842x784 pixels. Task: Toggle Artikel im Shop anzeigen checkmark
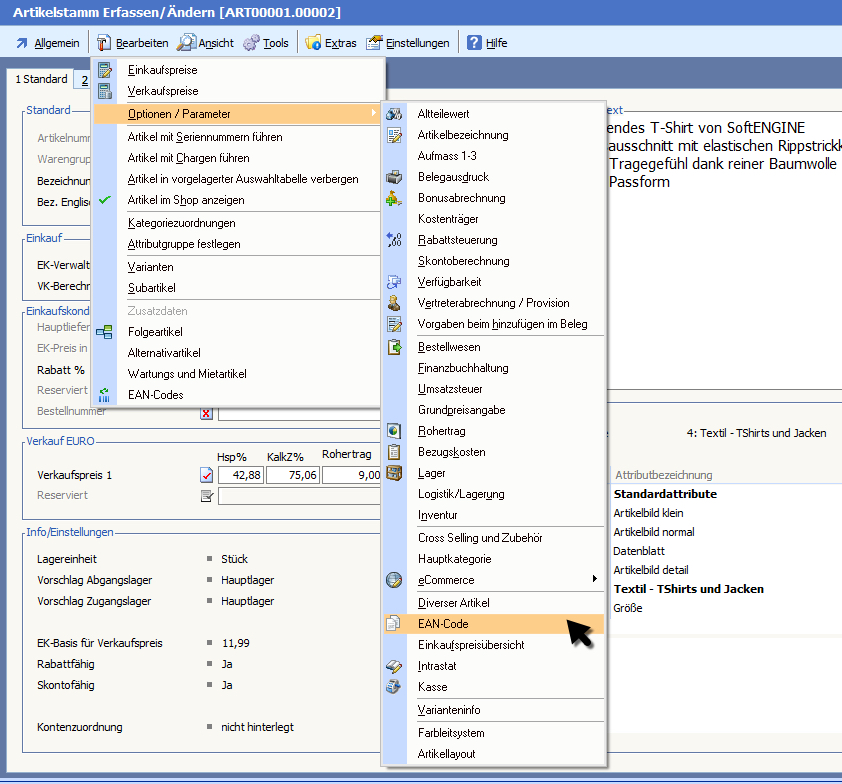click(105, 200)
